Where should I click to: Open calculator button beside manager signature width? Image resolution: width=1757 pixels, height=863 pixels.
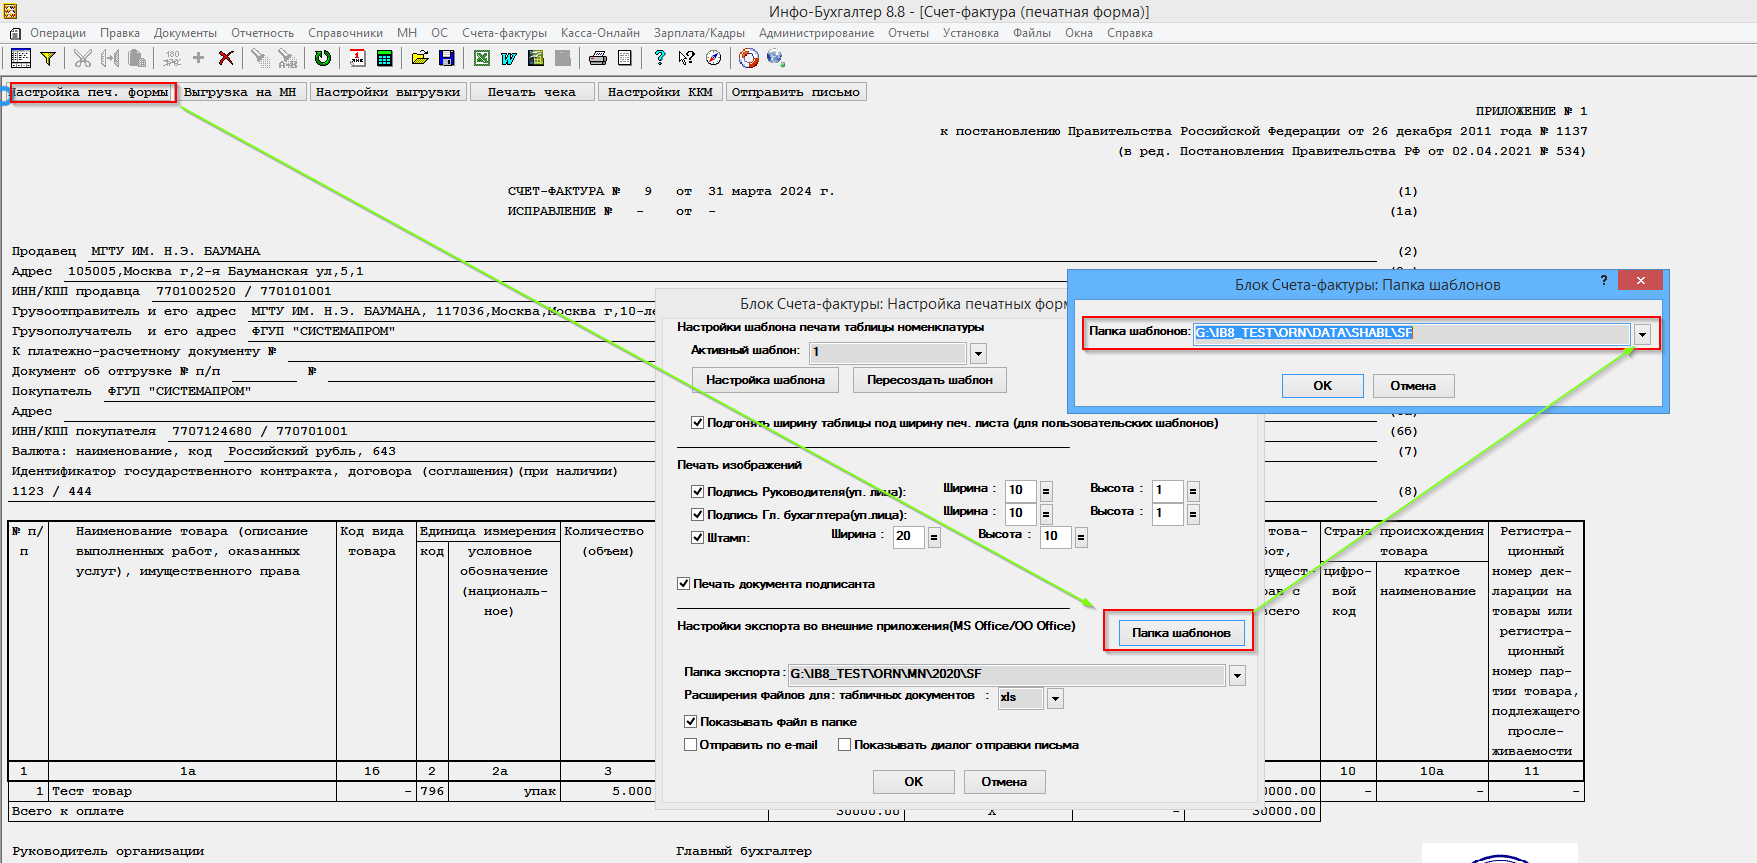[1046, 491]
